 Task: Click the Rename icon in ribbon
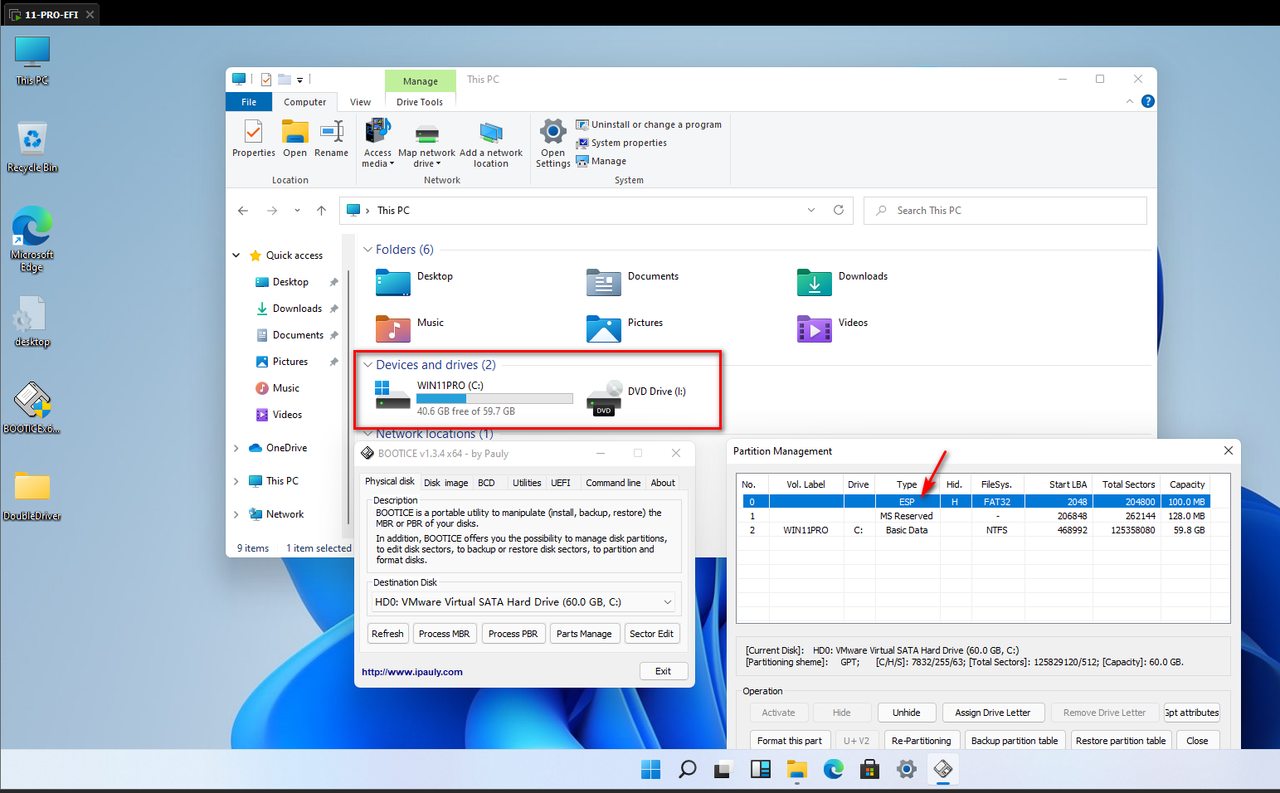pos(331,138)
